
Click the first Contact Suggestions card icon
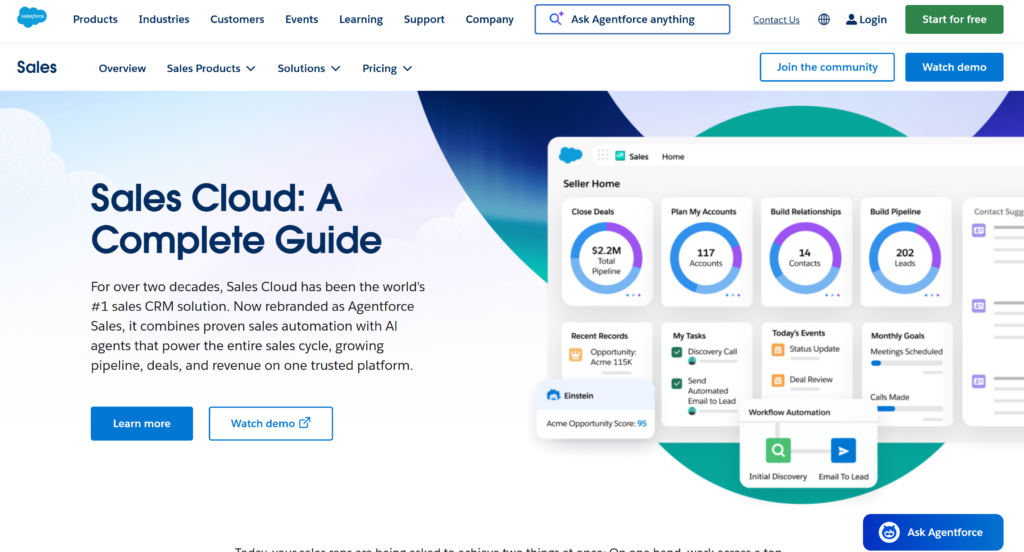pos(978,230)
